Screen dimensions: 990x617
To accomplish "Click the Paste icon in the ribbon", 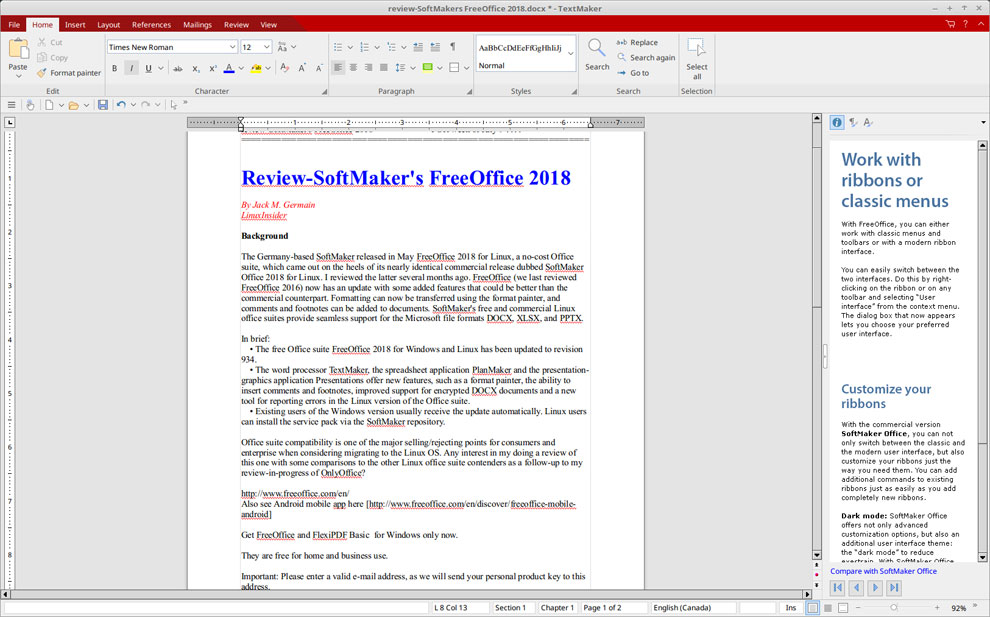I will (18, 49).
